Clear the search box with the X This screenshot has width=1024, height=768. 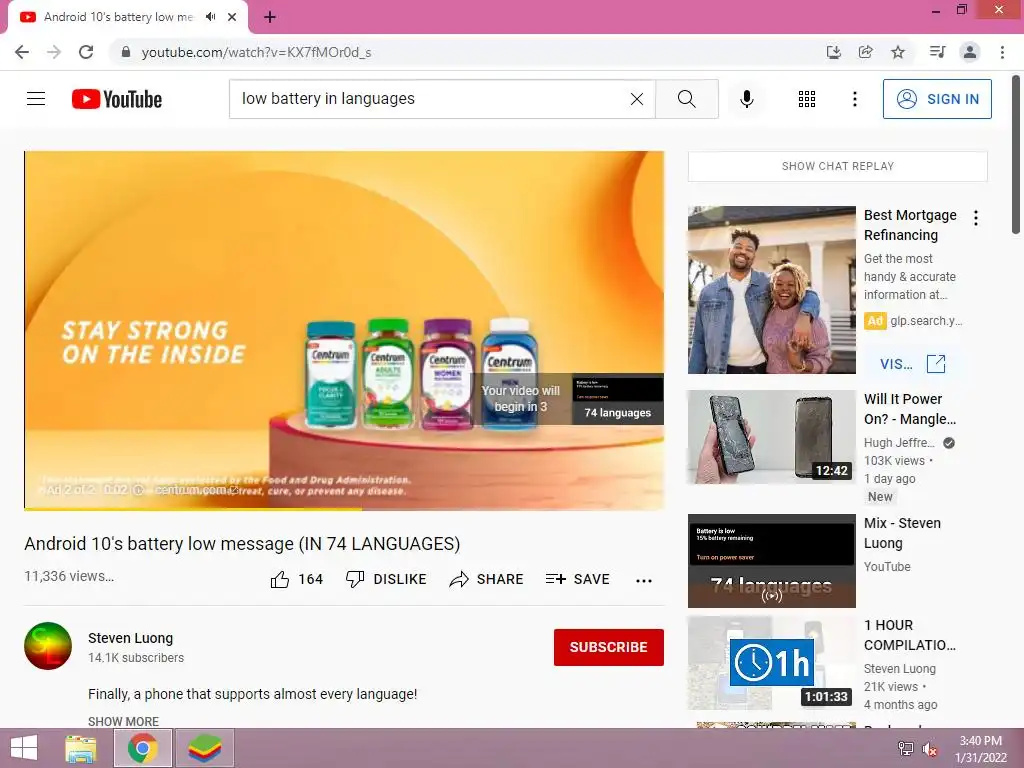[x=637, y=99]
